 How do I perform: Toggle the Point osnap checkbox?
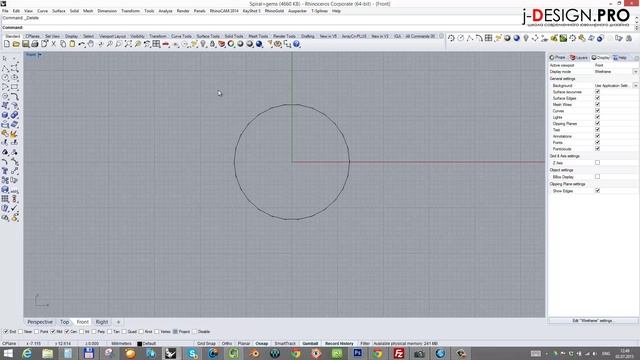pyautogui.click(x=37, y=331)
